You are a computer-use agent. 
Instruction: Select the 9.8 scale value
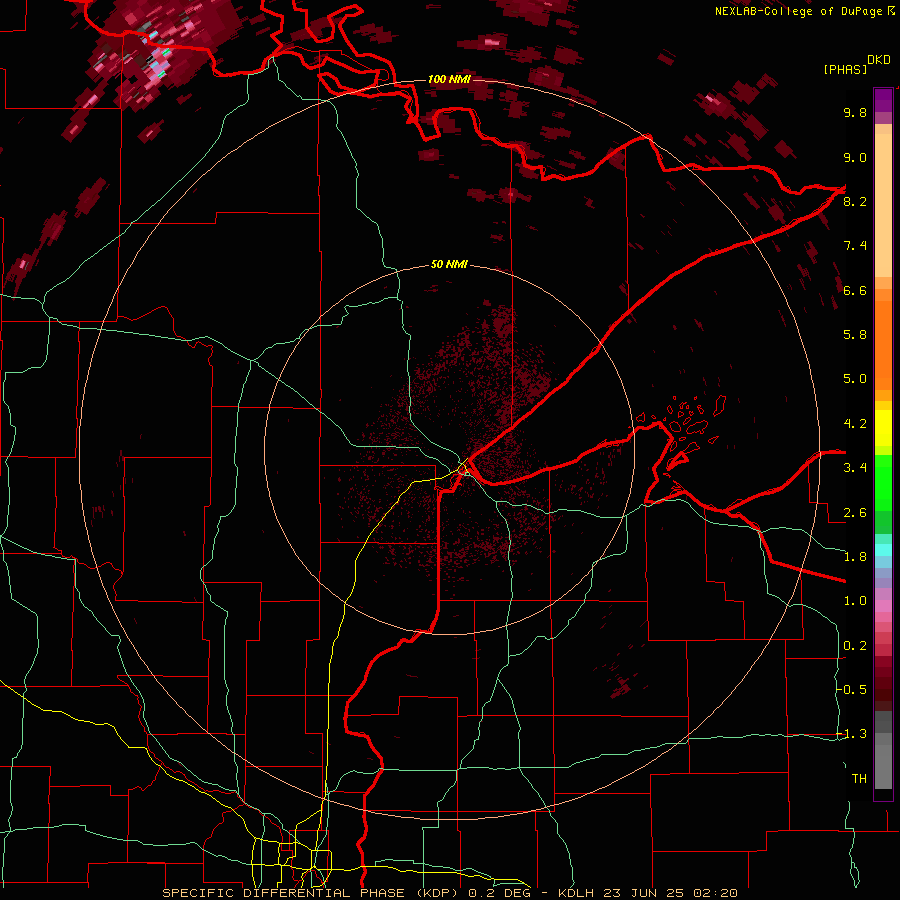(x=855, y=112)
